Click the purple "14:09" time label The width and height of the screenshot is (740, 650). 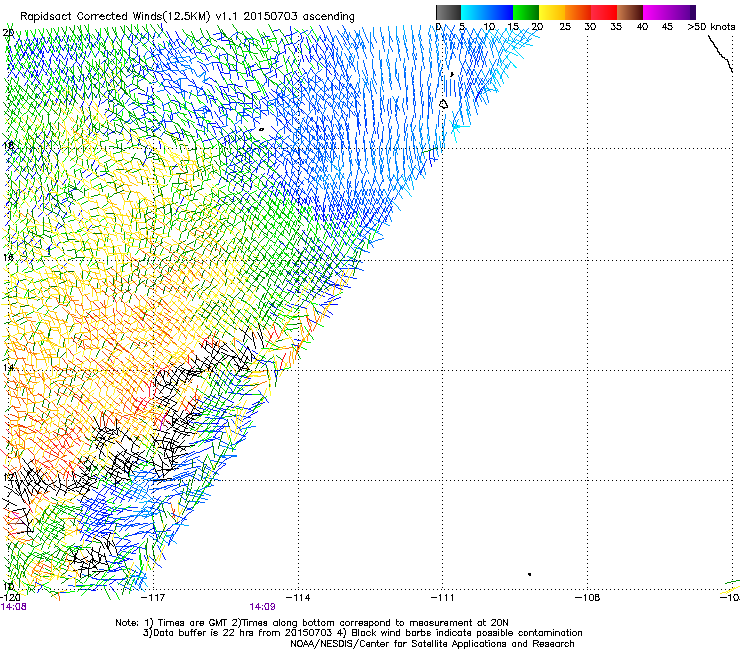[262, 607]
